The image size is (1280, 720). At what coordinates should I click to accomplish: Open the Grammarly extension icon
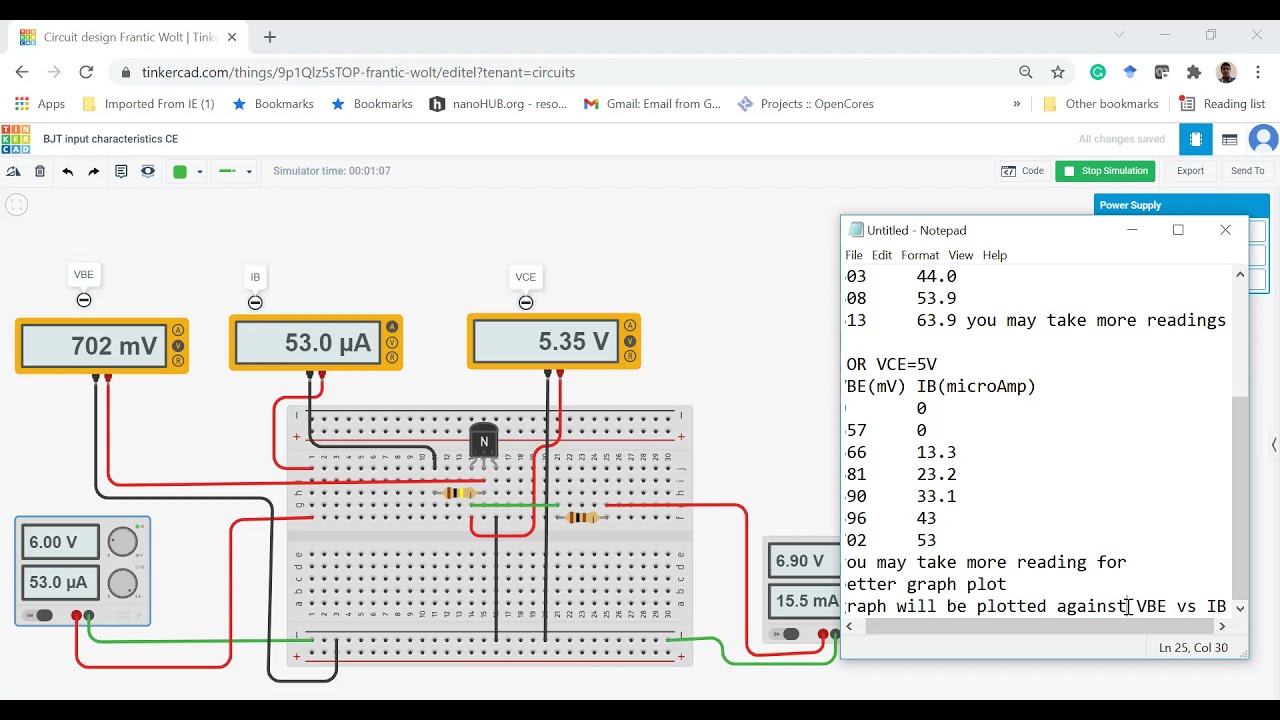tap(1098, 72)
